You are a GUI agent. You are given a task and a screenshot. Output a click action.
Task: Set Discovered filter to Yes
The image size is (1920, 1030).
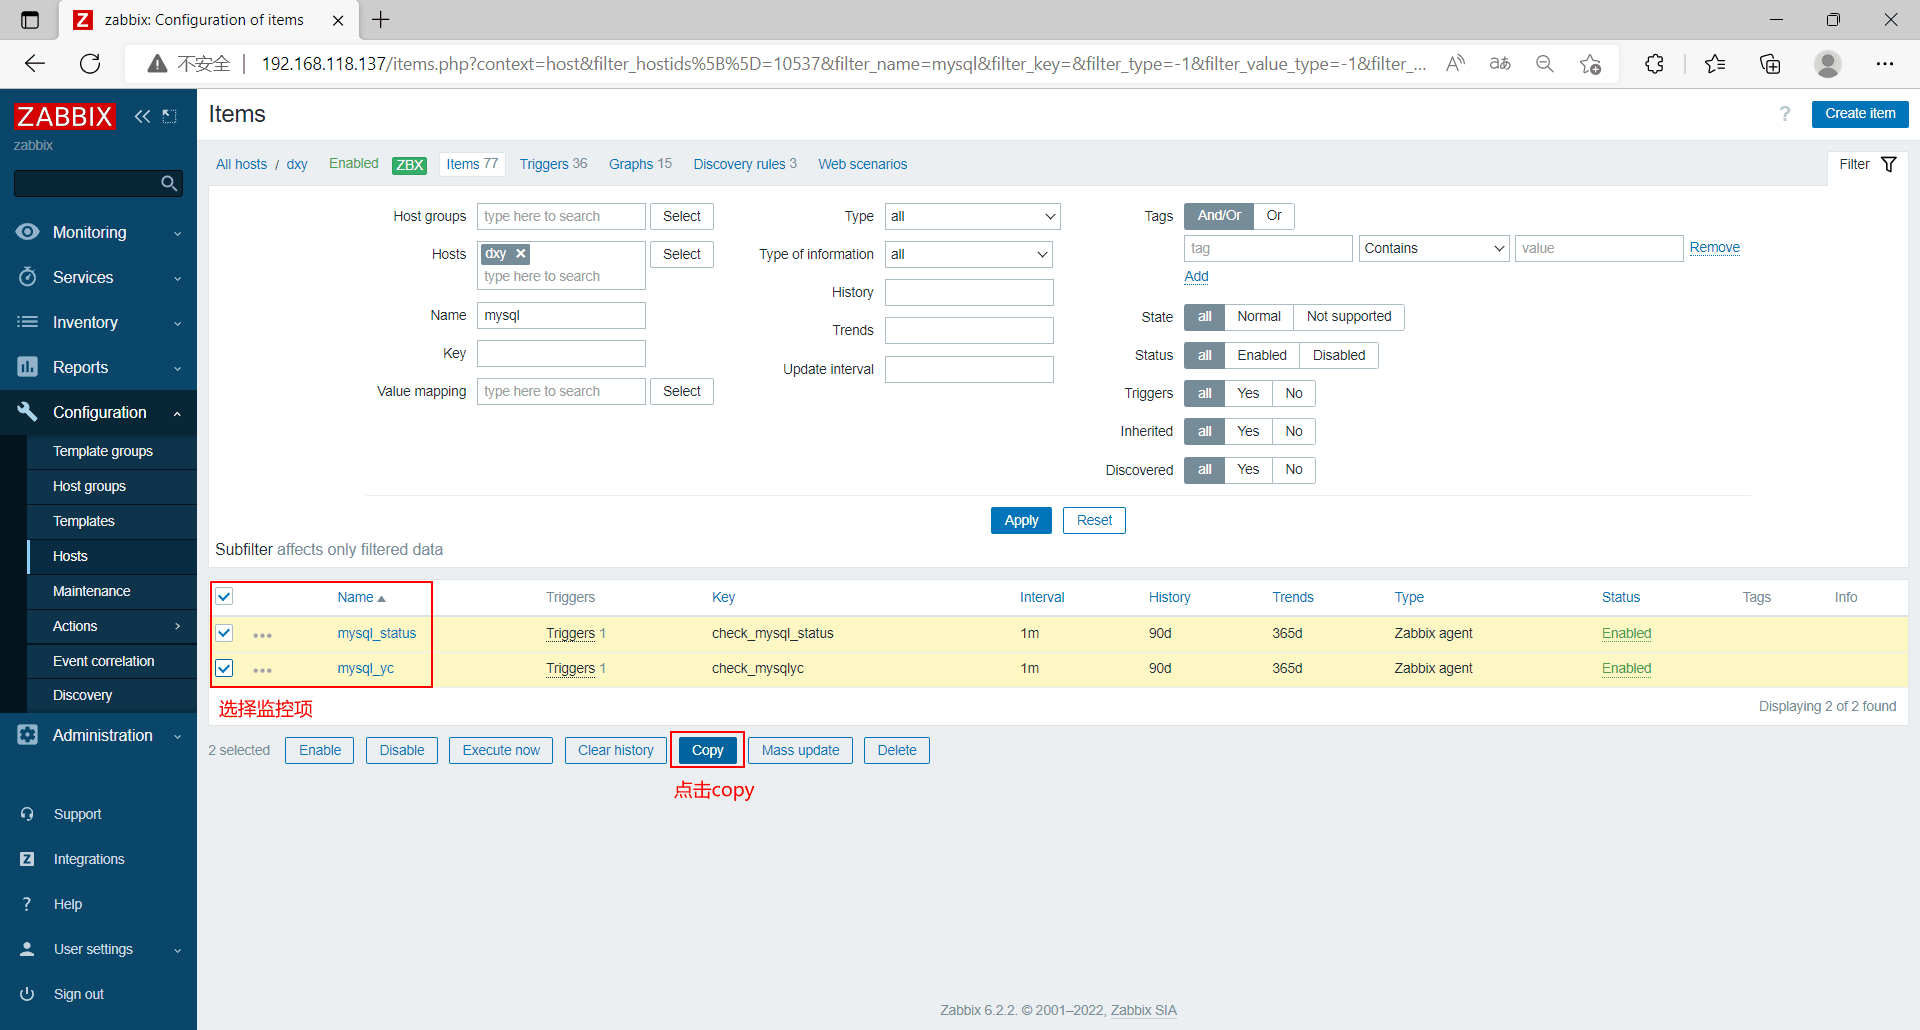(x=1248, y=470)
